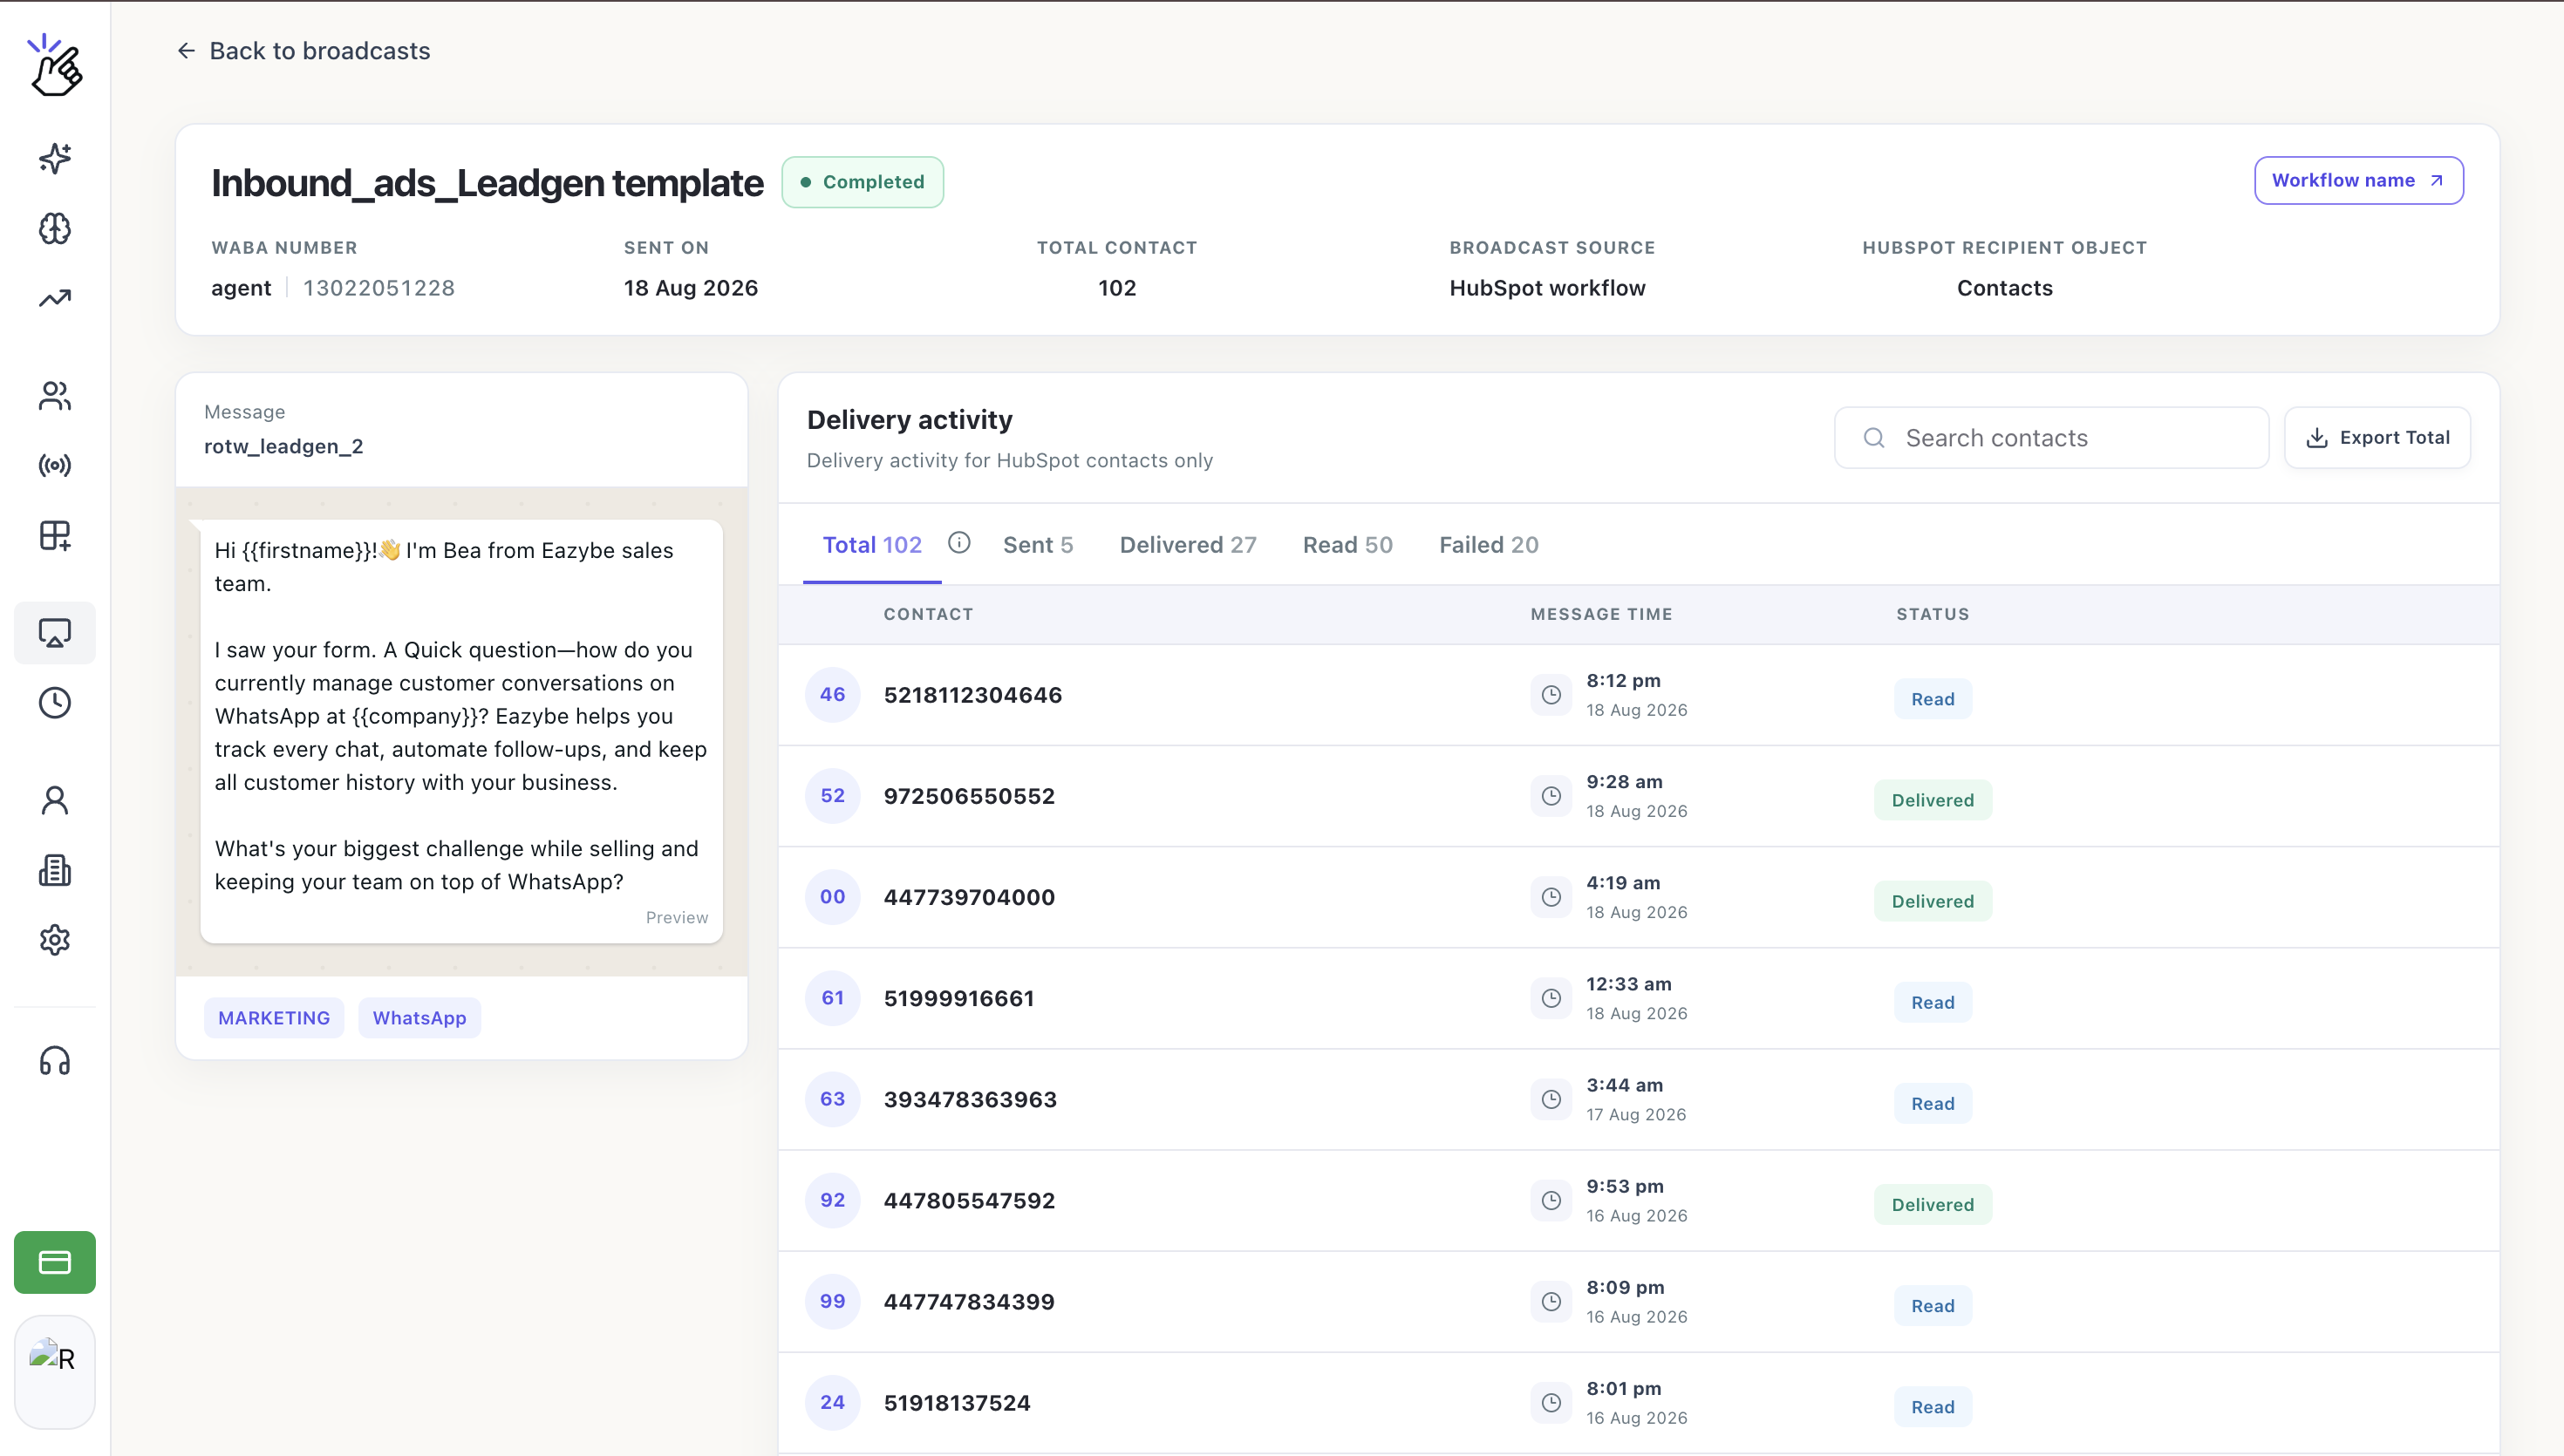2564x1456 pixels.
Task: Click the MESSAGE TIME column header
Action: point(1601,614)
